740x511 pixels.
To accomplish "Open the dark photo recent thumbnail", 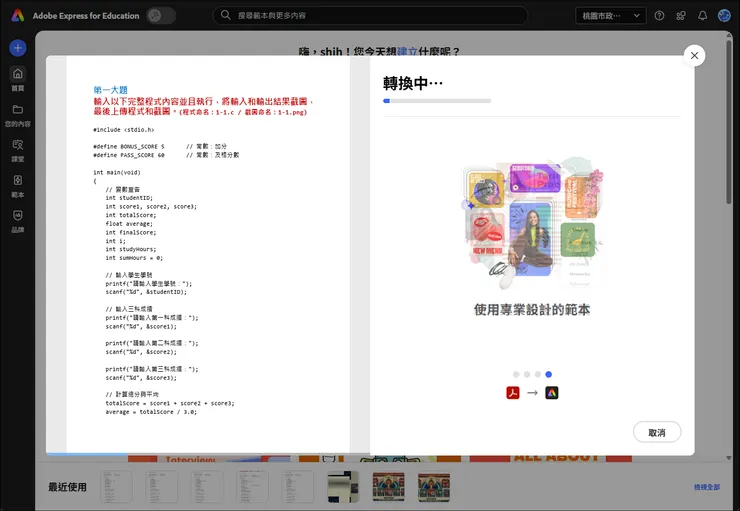I will pos(343,486).
